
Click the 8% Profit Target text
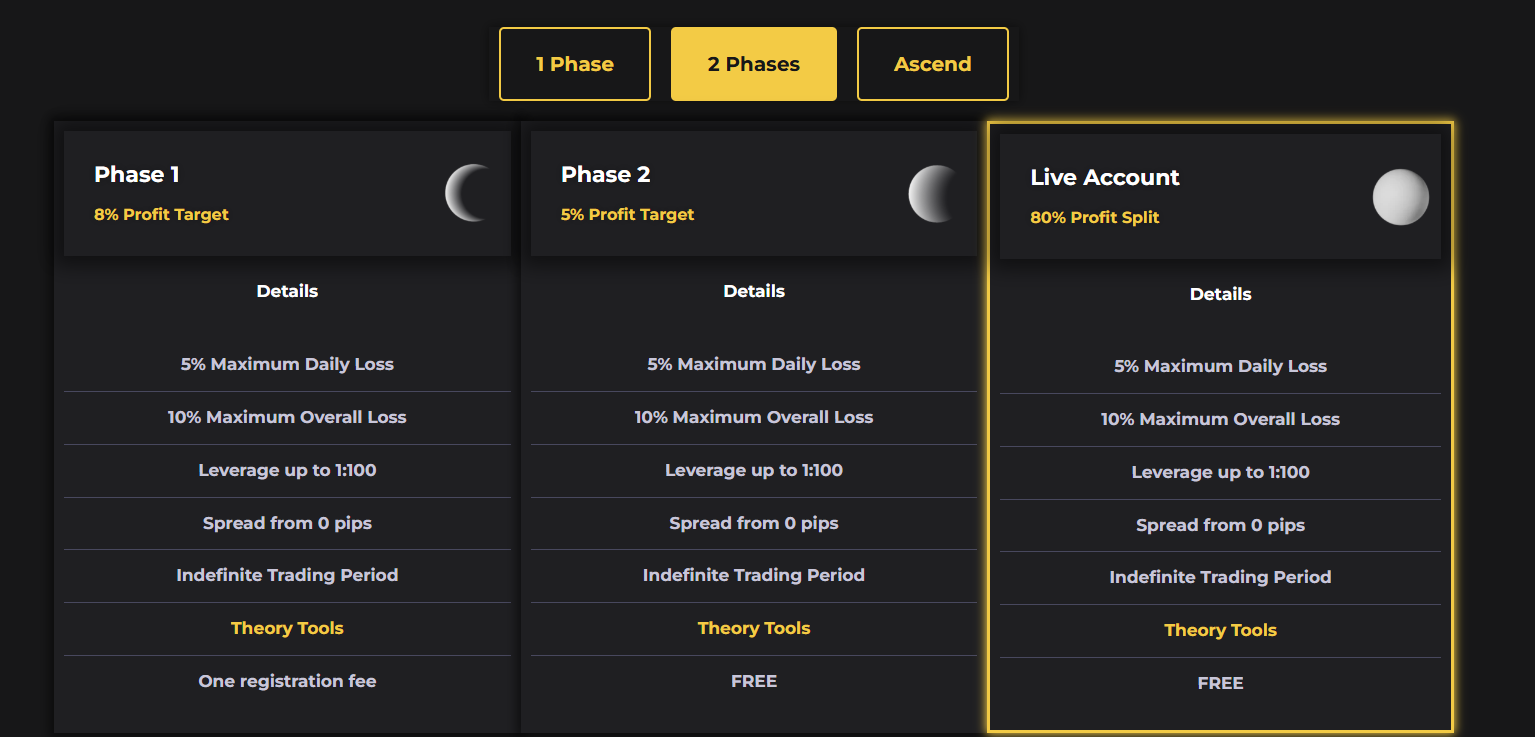(x=161, y=214)
